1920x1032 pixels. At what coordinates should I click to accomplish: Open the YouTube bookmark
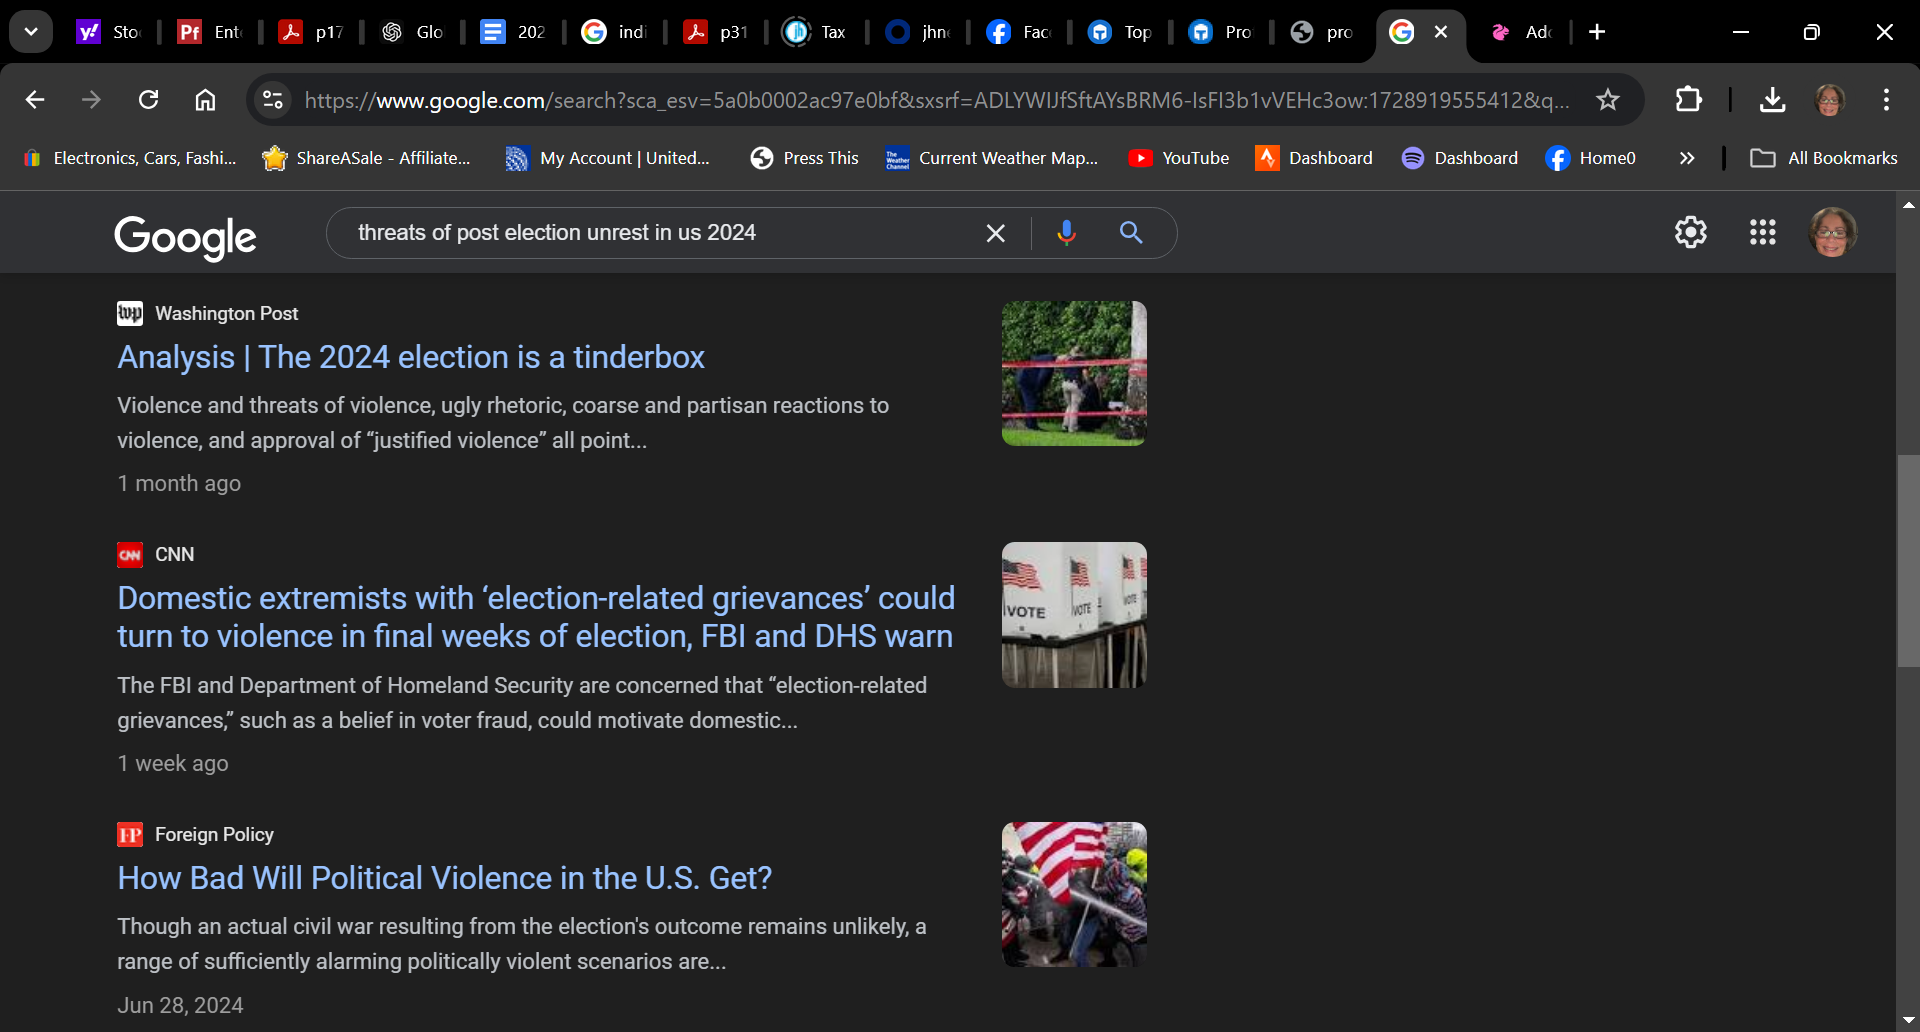pyautogui.click(x=1179, y=158)
